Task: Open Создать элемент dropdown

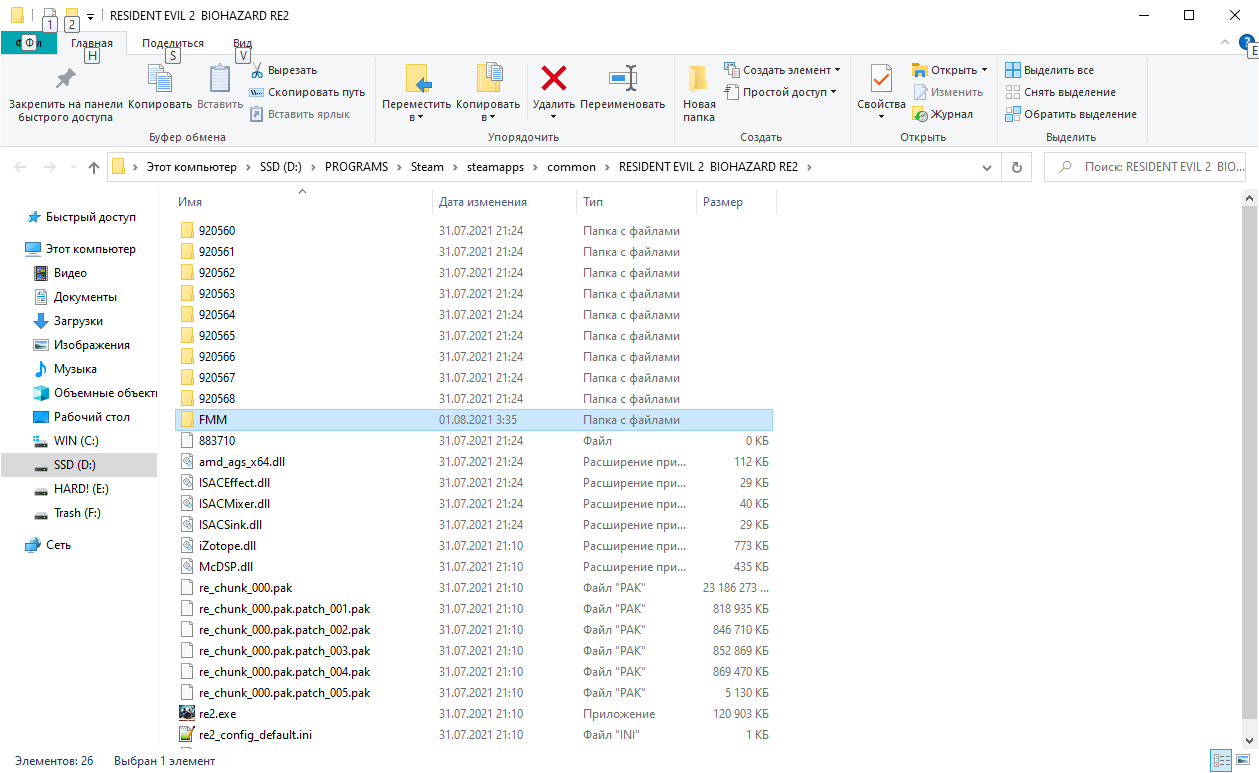Action: [782, 70]
